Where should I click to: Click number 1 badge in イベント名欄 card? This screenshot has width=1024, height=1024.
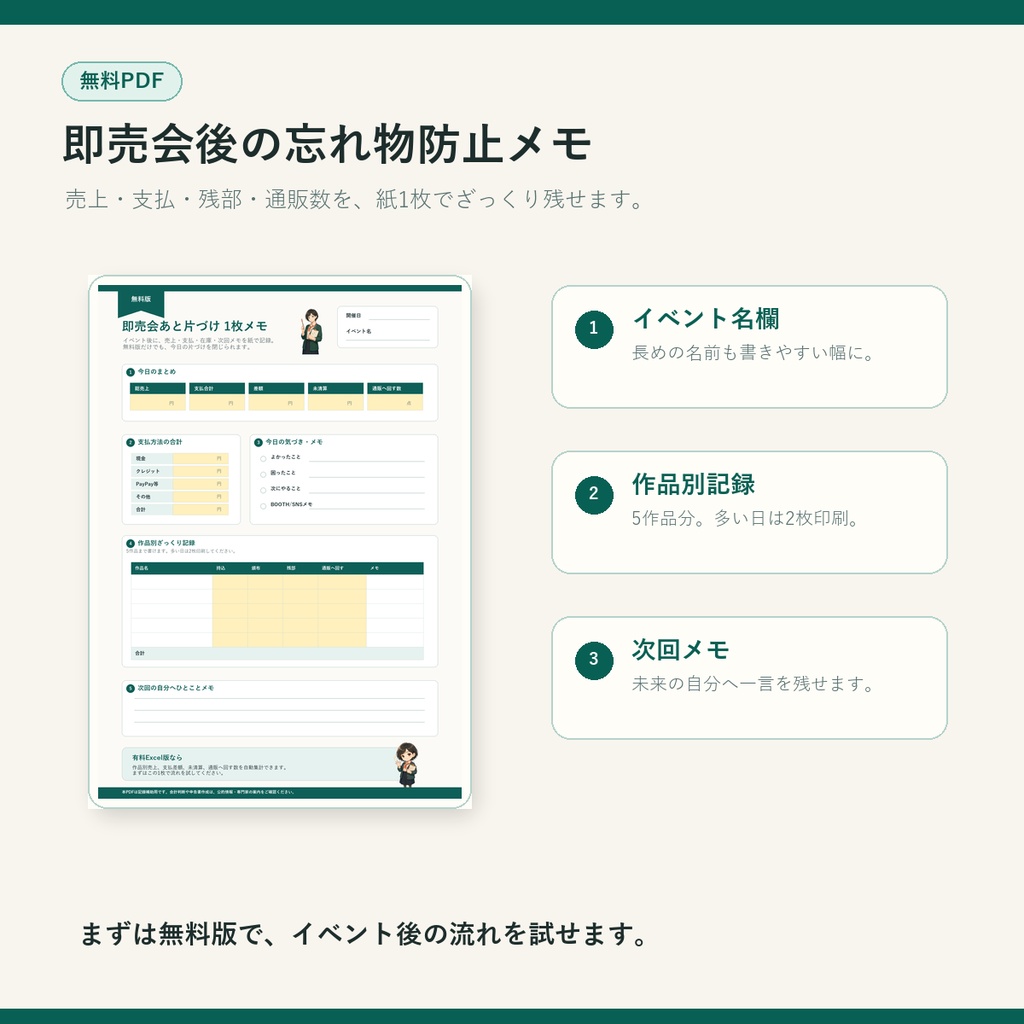click(594, 329)
